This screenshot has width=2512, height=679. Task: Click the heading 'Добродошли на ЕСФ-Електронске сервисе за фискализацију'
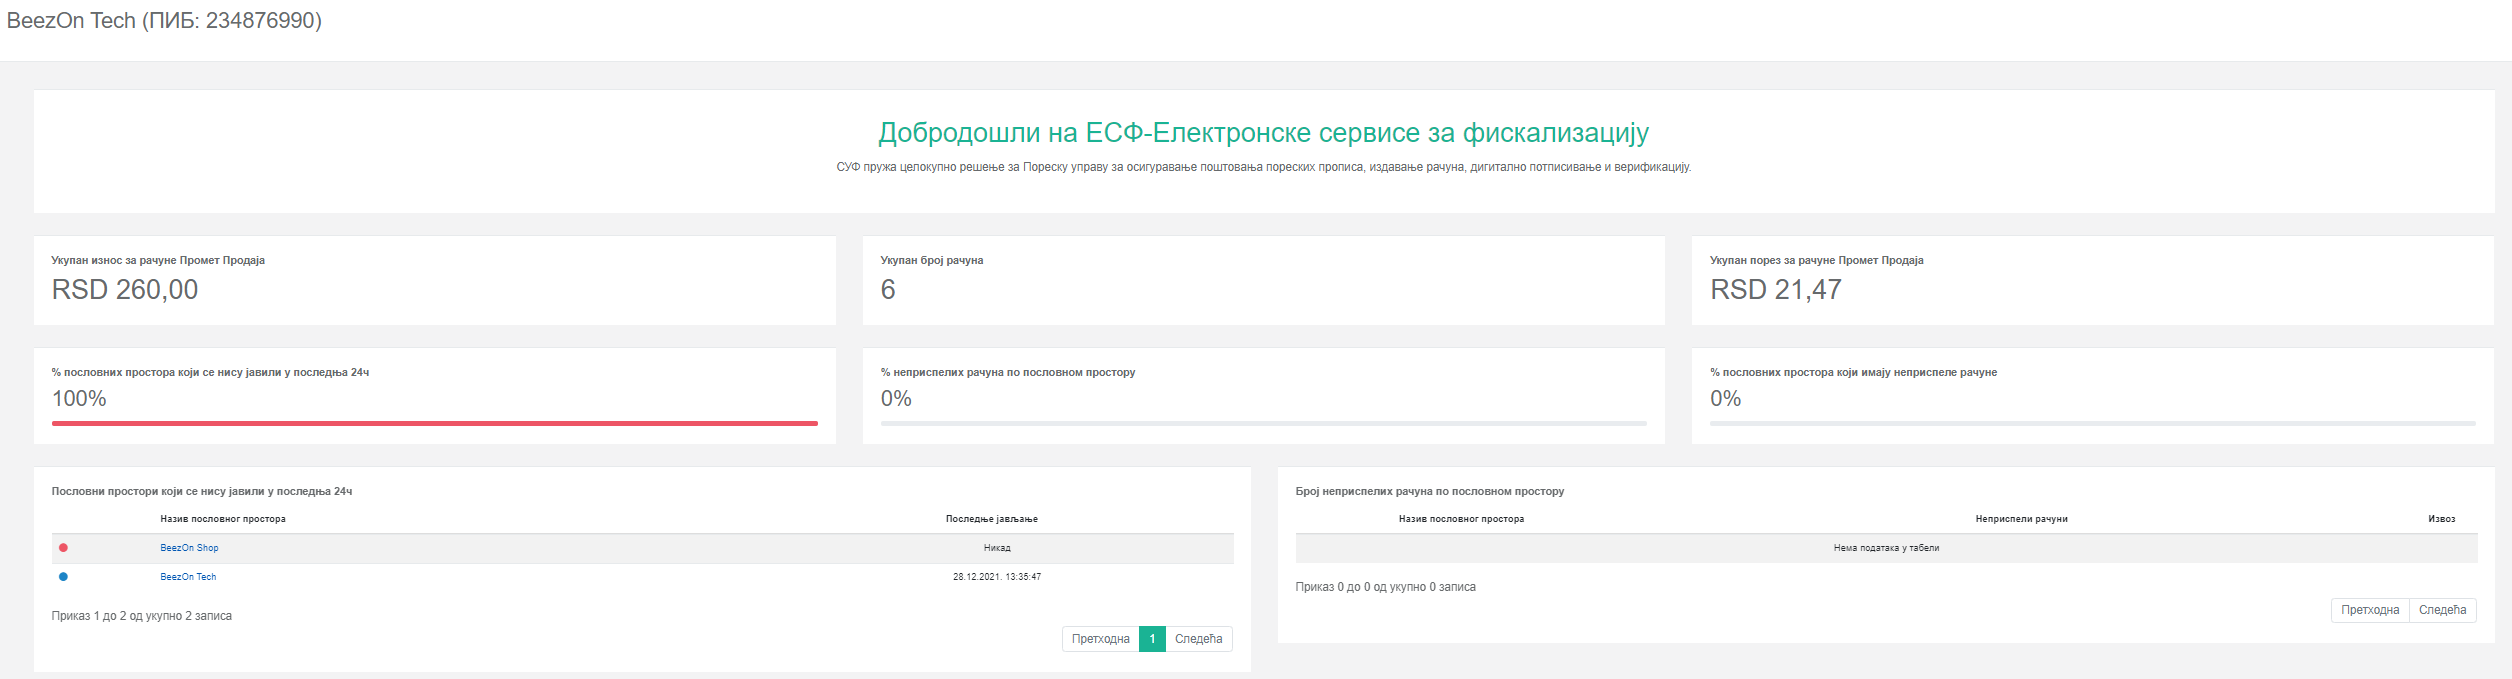[x=1263, y=133]
